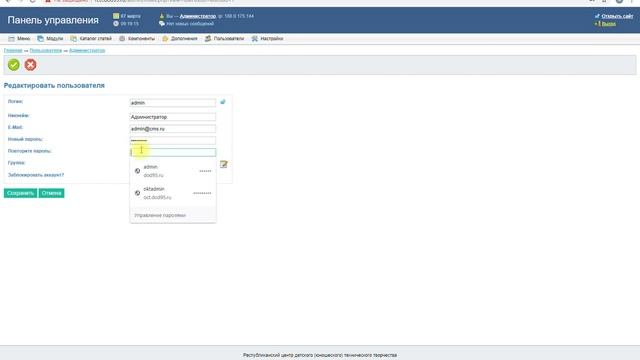This screenshot has width=640, height=360.
Task: Click the Выход logout link
Action: [608, 24]
